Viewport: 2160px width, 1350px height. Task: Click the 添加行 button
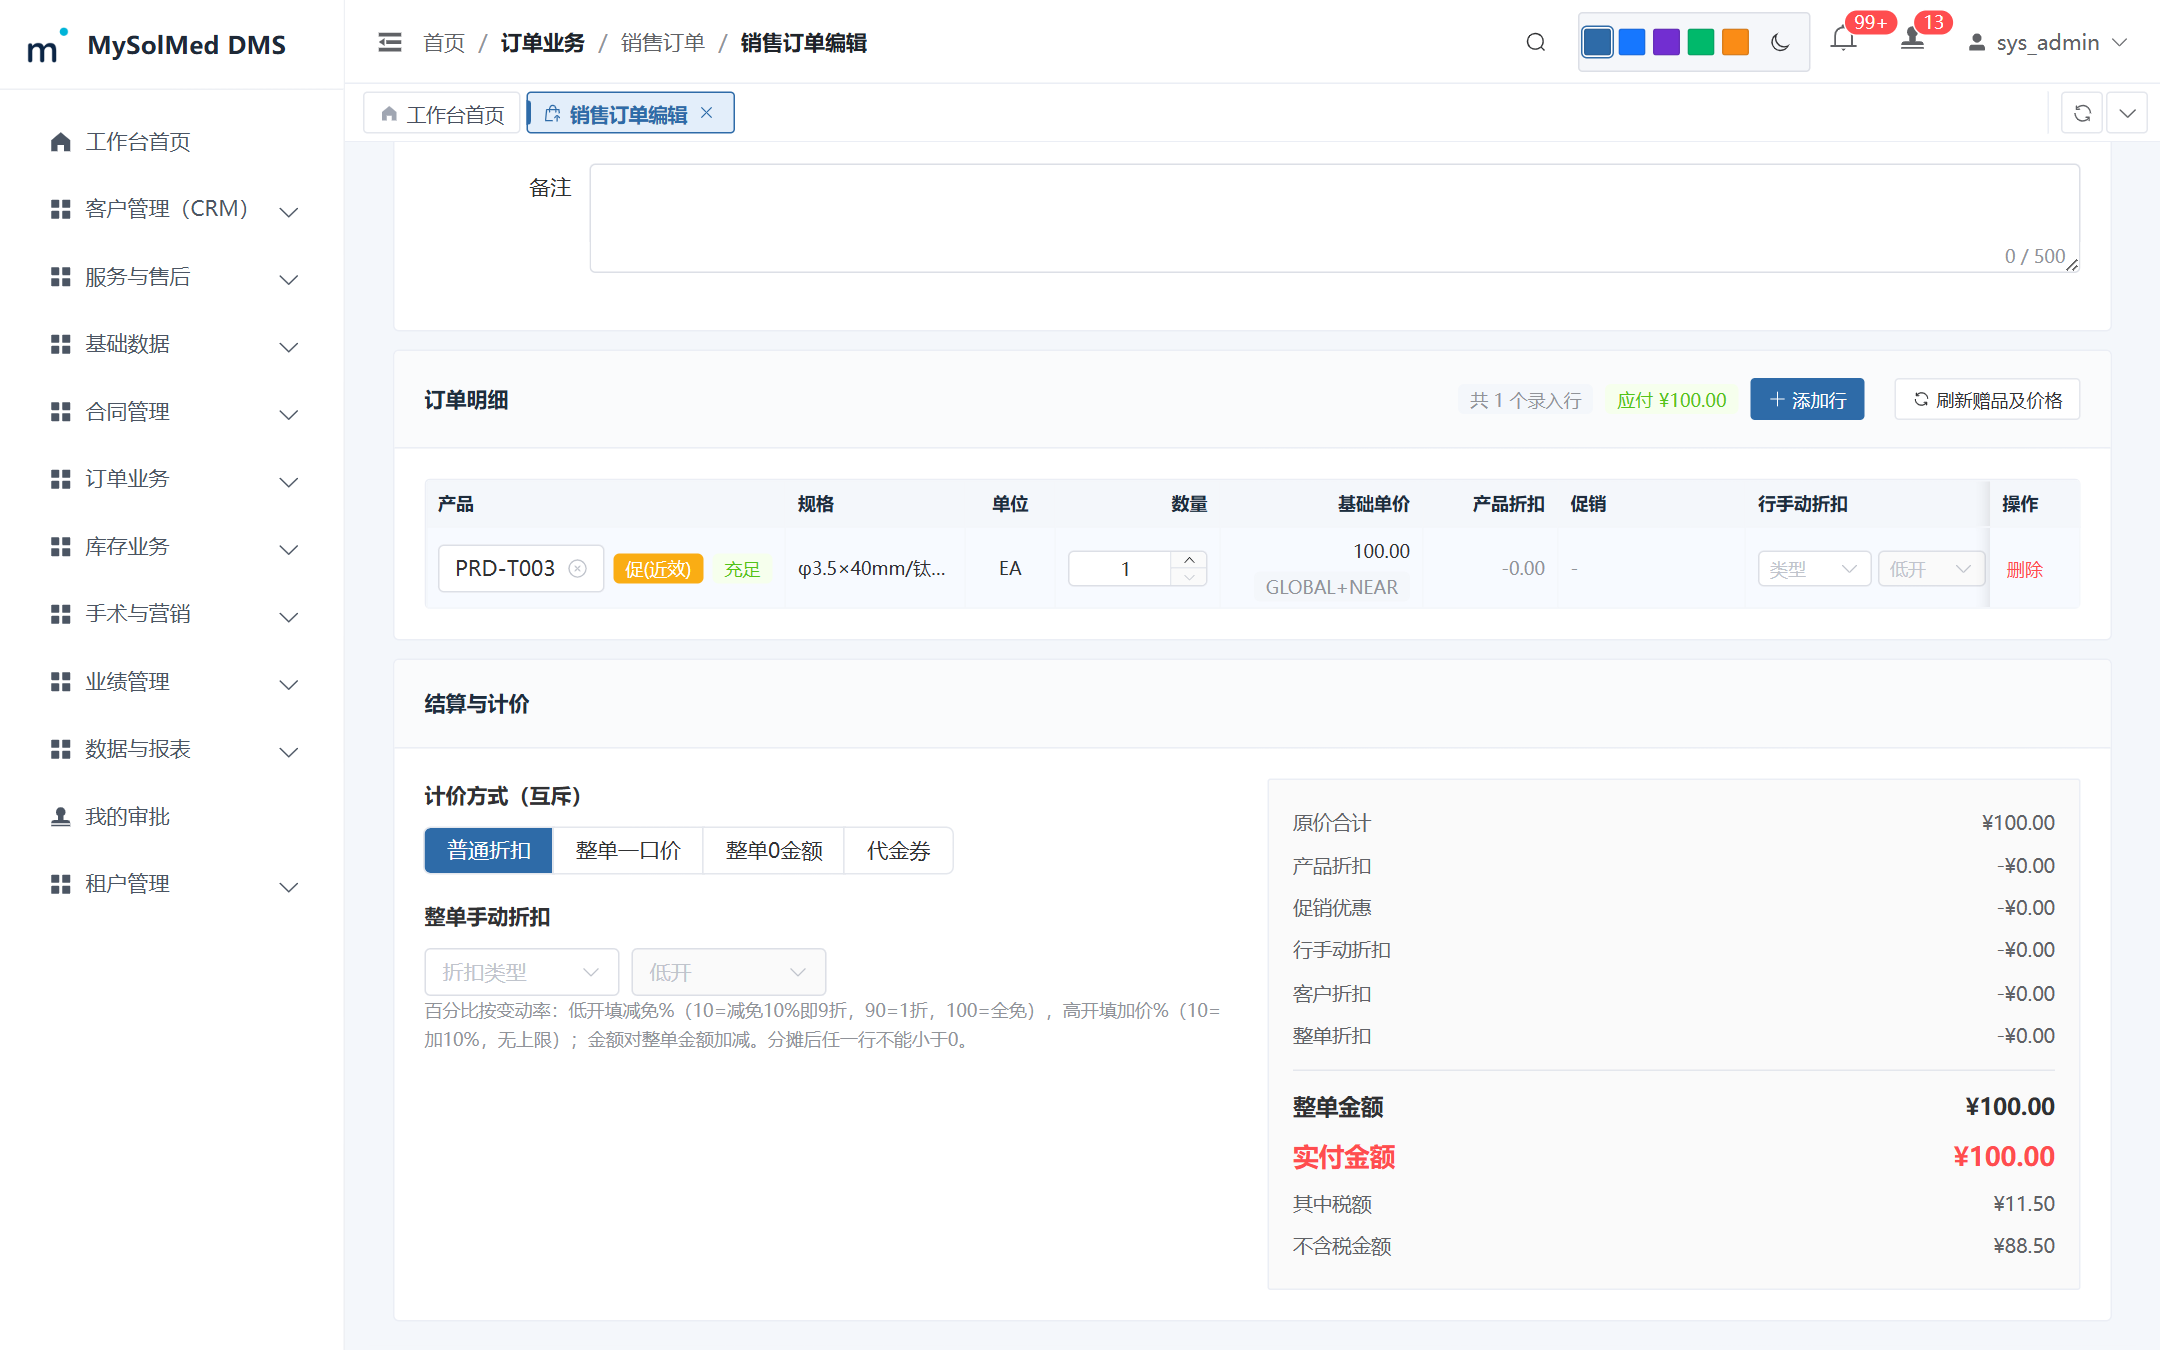pos(1807,400)
